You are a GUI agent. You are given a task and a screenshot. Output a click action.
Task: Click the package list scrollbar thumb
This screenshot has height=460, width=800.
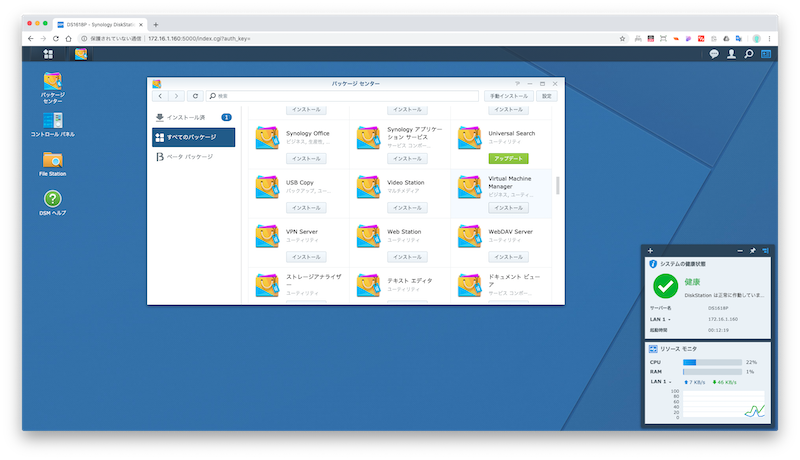tap(558, 186)
